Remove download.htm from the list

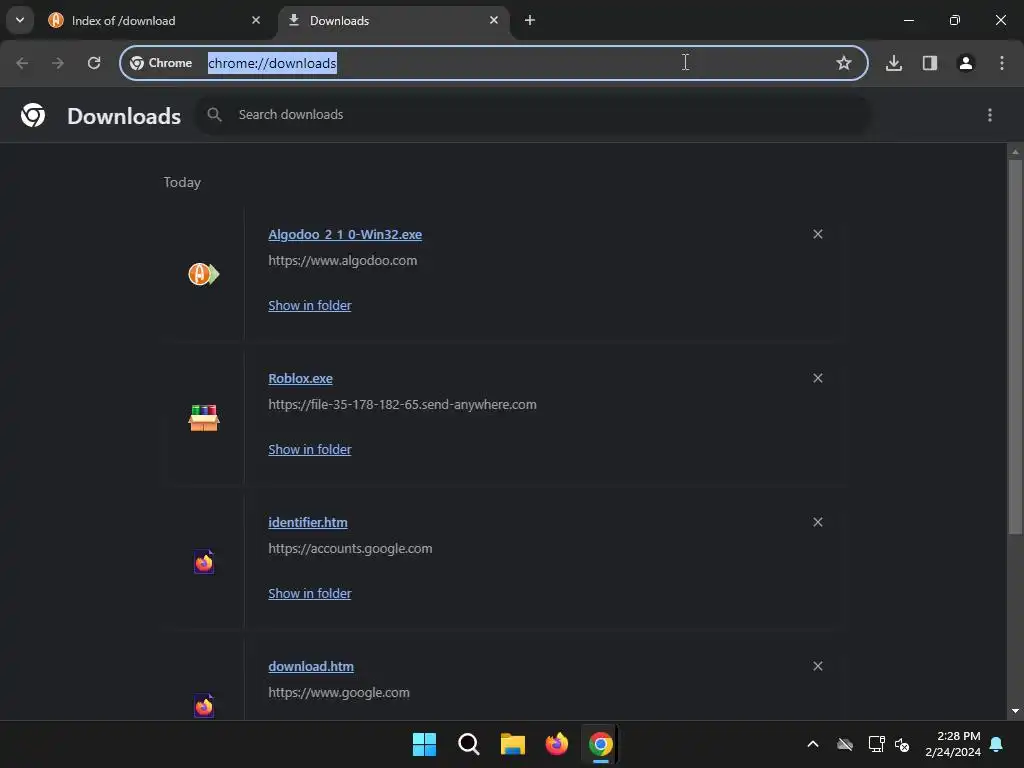[x=818, y=666]
